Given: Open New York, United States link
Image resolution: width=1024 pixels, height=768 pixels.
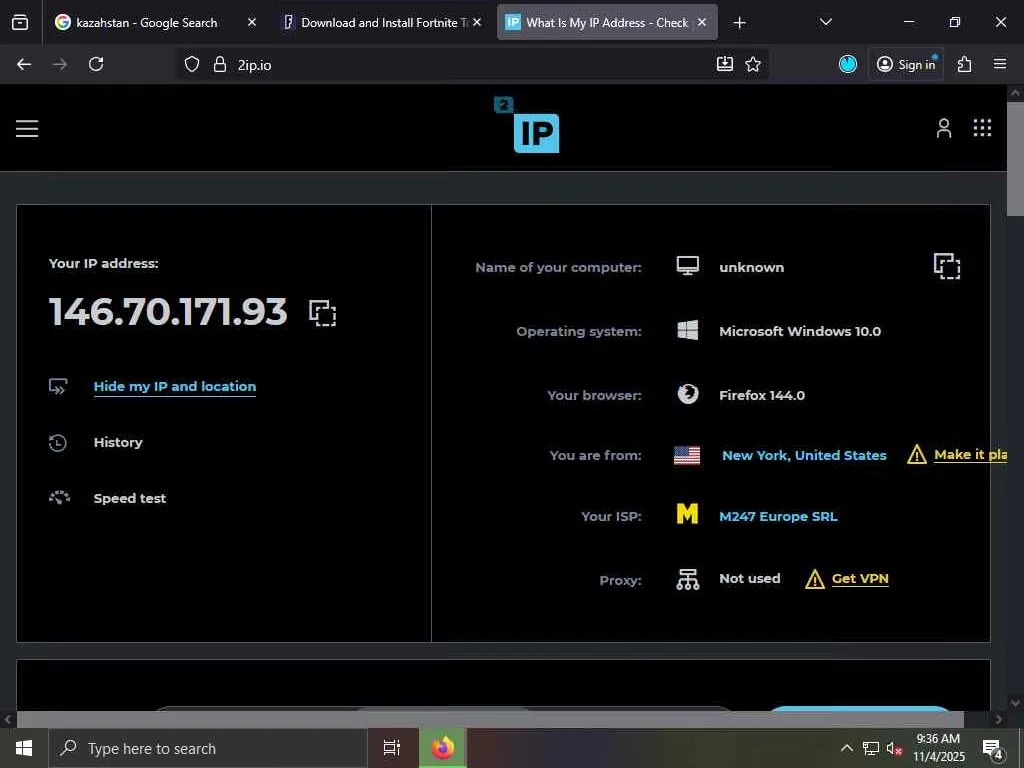Looking at the screenshot, I should pyautogui.click(x=804, y=455).
